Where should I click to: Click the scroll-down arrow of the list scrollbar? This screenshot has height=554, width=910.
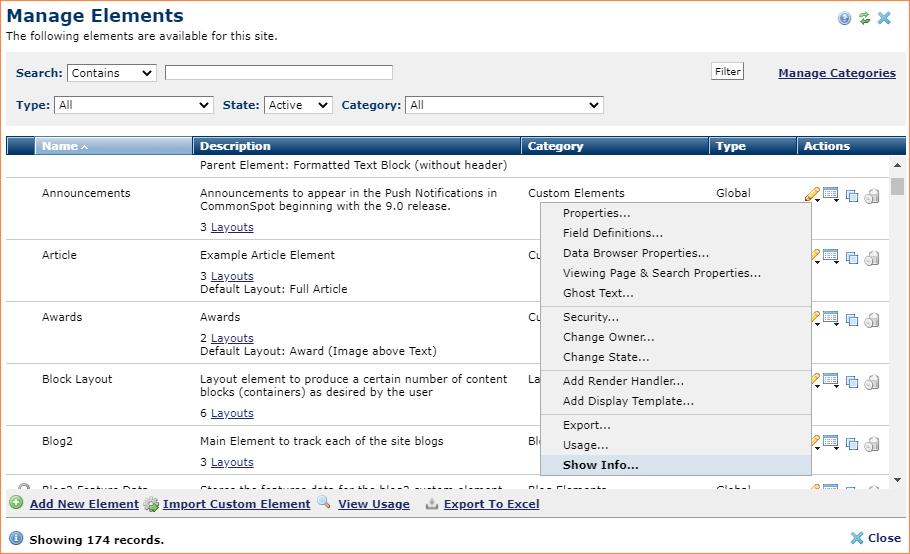tap(897, 480)
